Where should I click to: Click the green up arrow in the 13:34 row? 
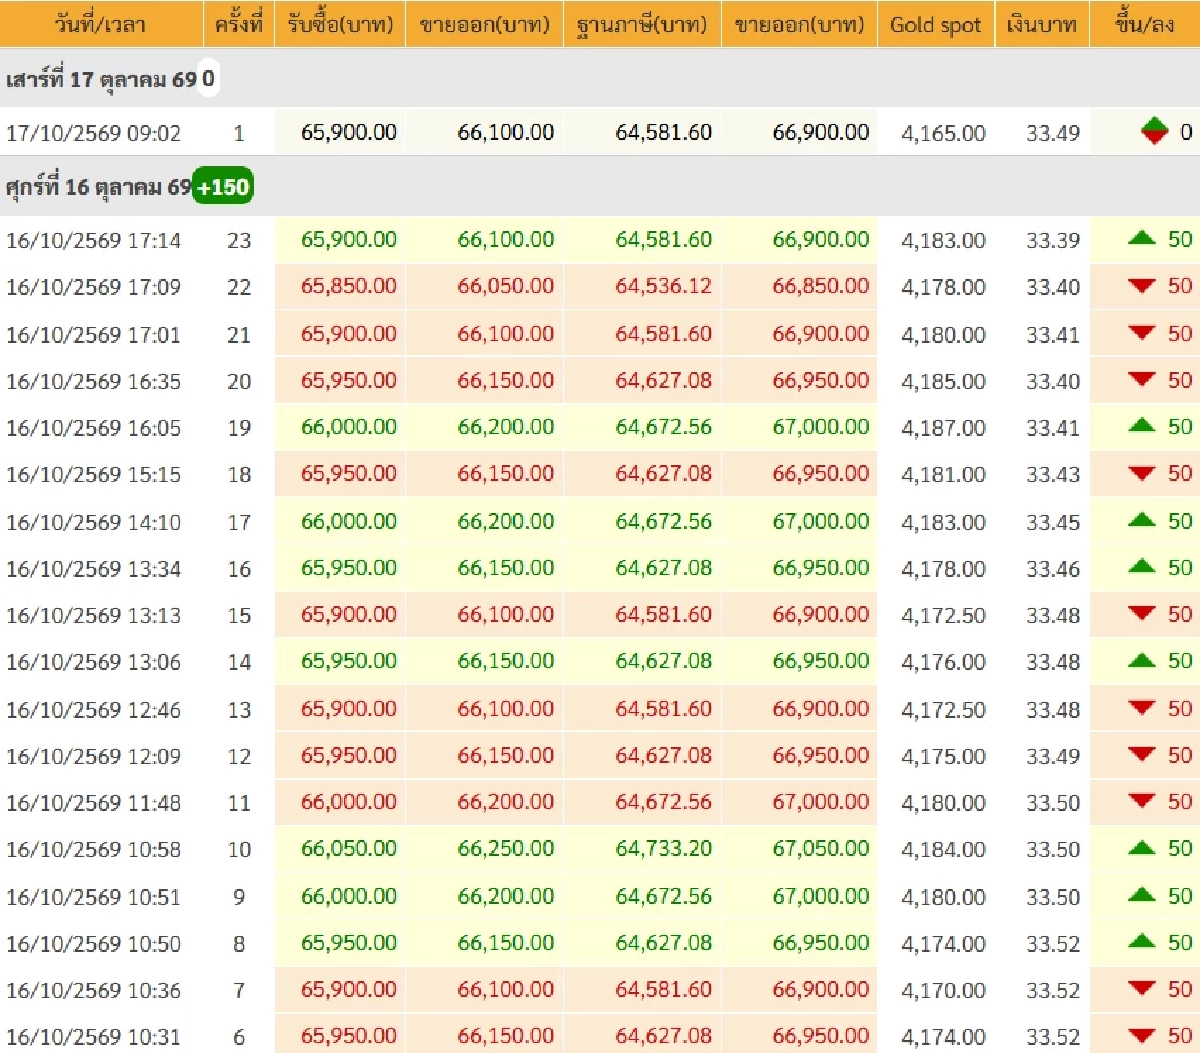tap(1141, 567)
